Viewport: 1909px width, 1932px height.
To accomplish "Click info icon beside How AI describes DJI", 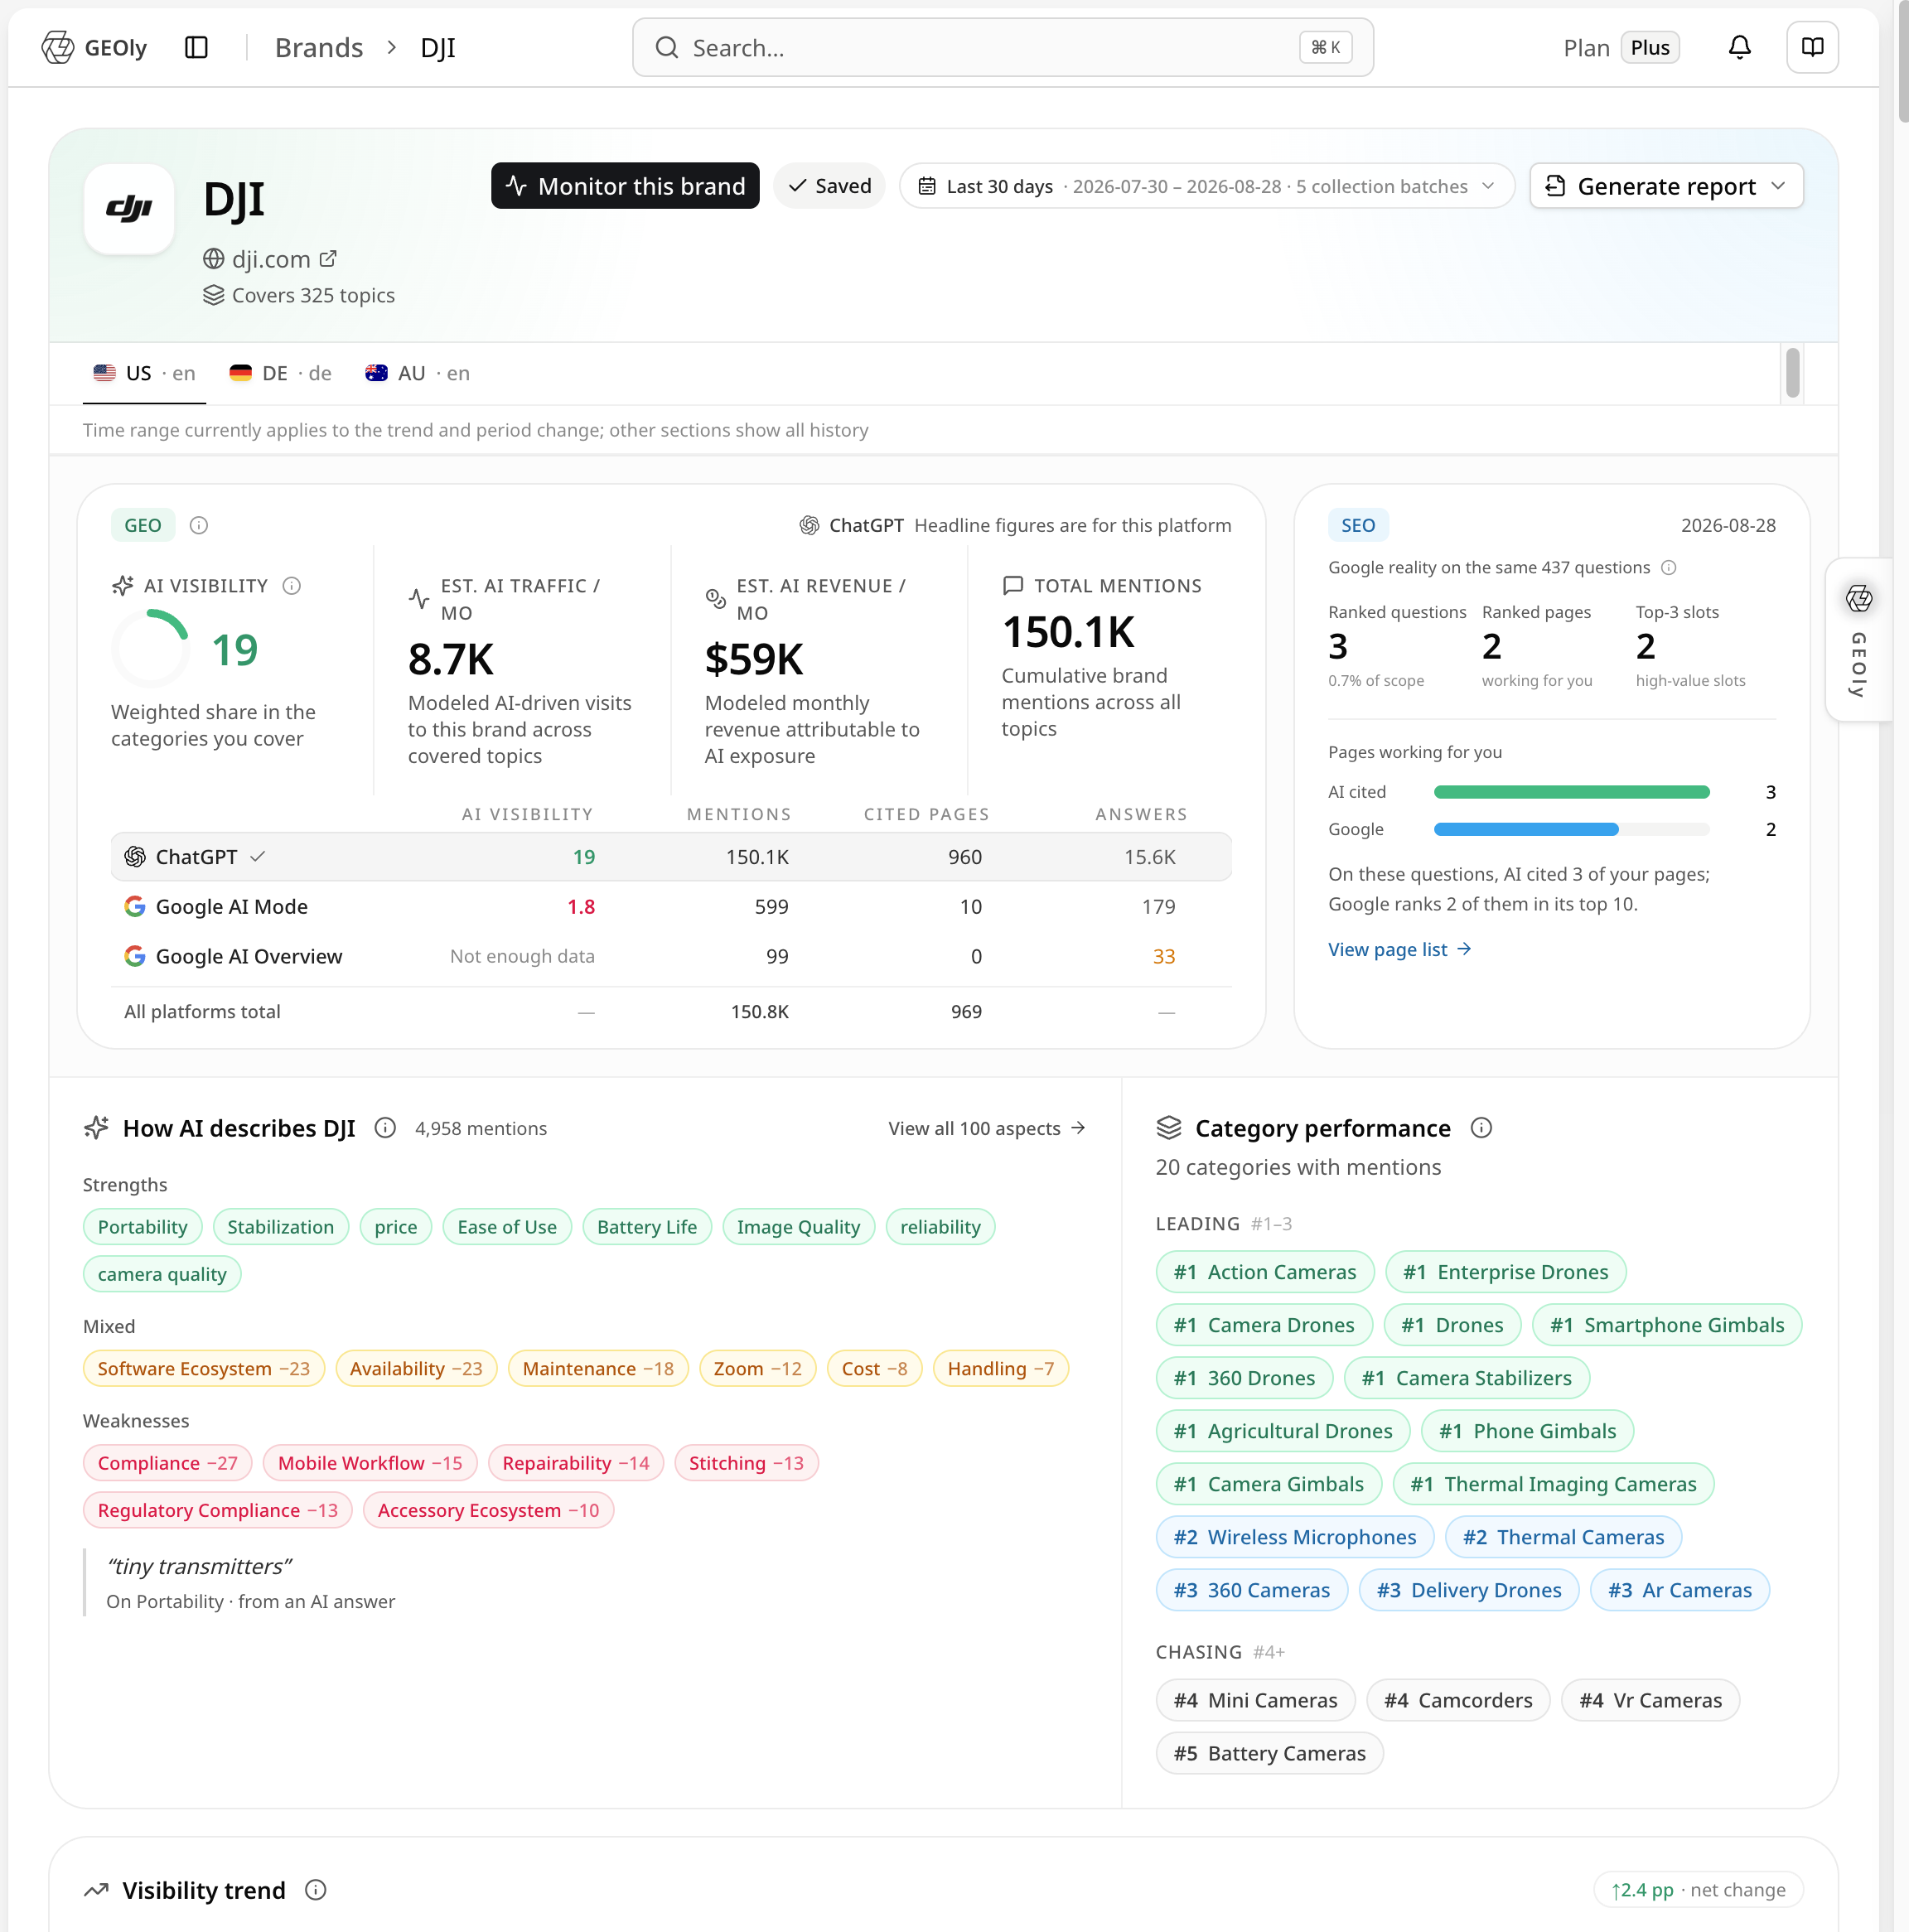I will coord(385,1128).
